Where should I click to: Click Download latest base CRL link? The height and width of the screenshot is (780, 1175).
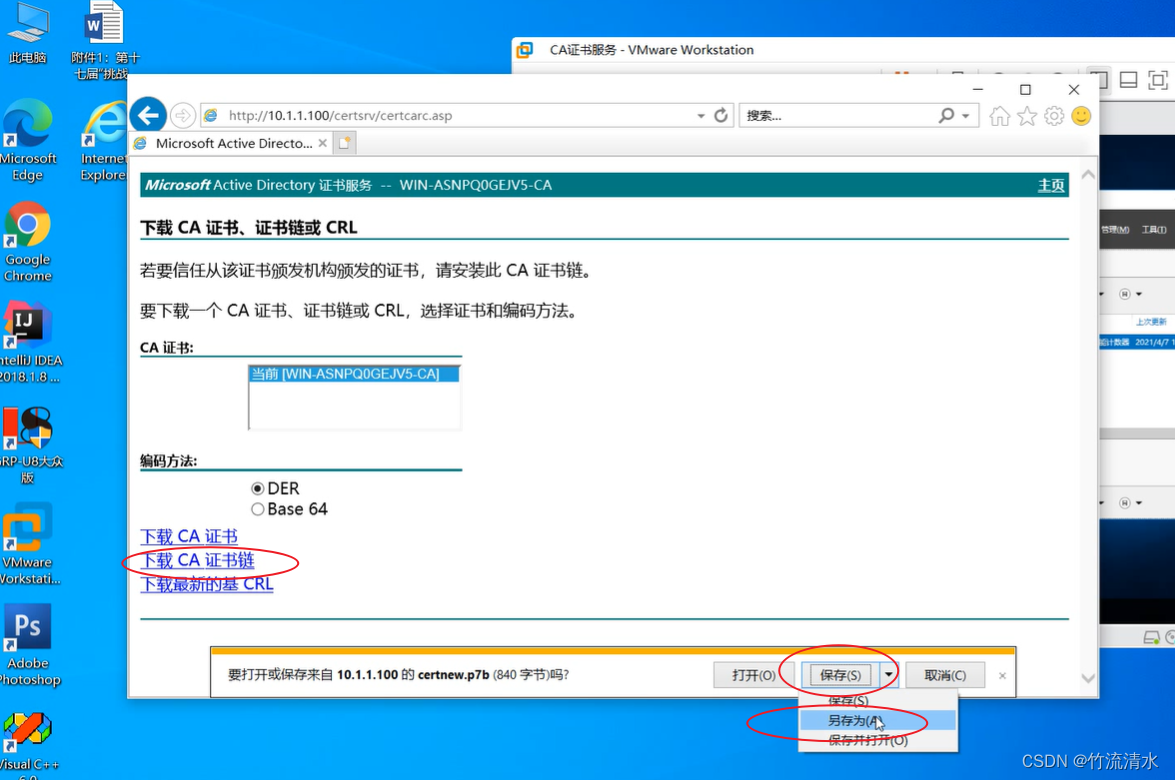pyautogui.click(x=207, y=584)
